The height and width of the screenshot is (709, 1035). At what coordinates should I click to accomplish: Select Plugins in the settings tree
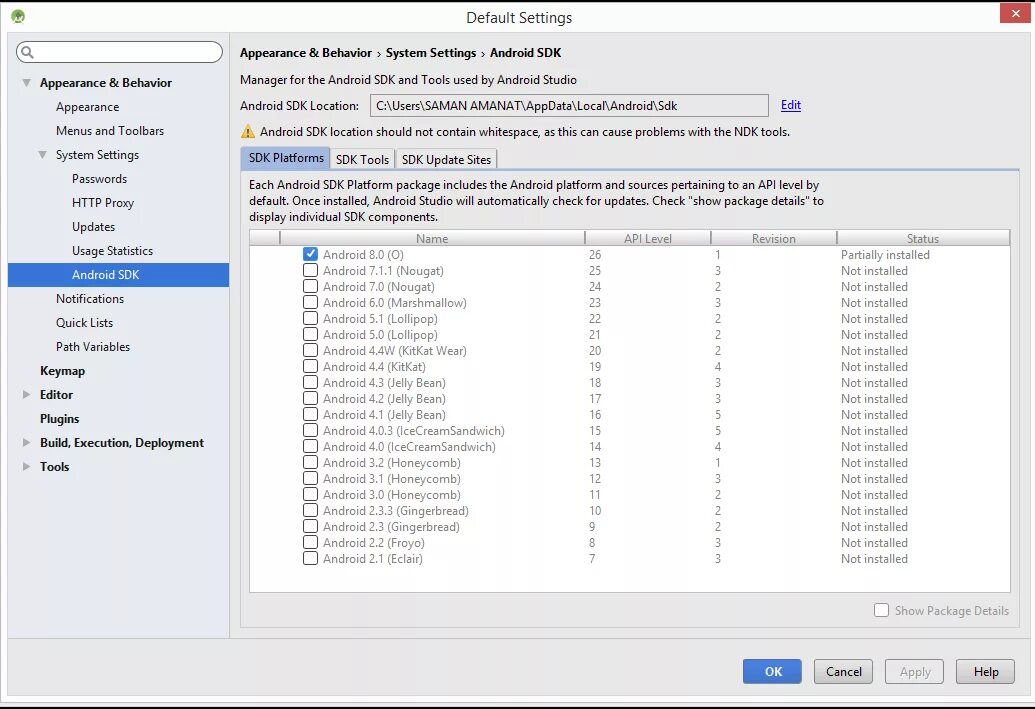pos(59,419)
